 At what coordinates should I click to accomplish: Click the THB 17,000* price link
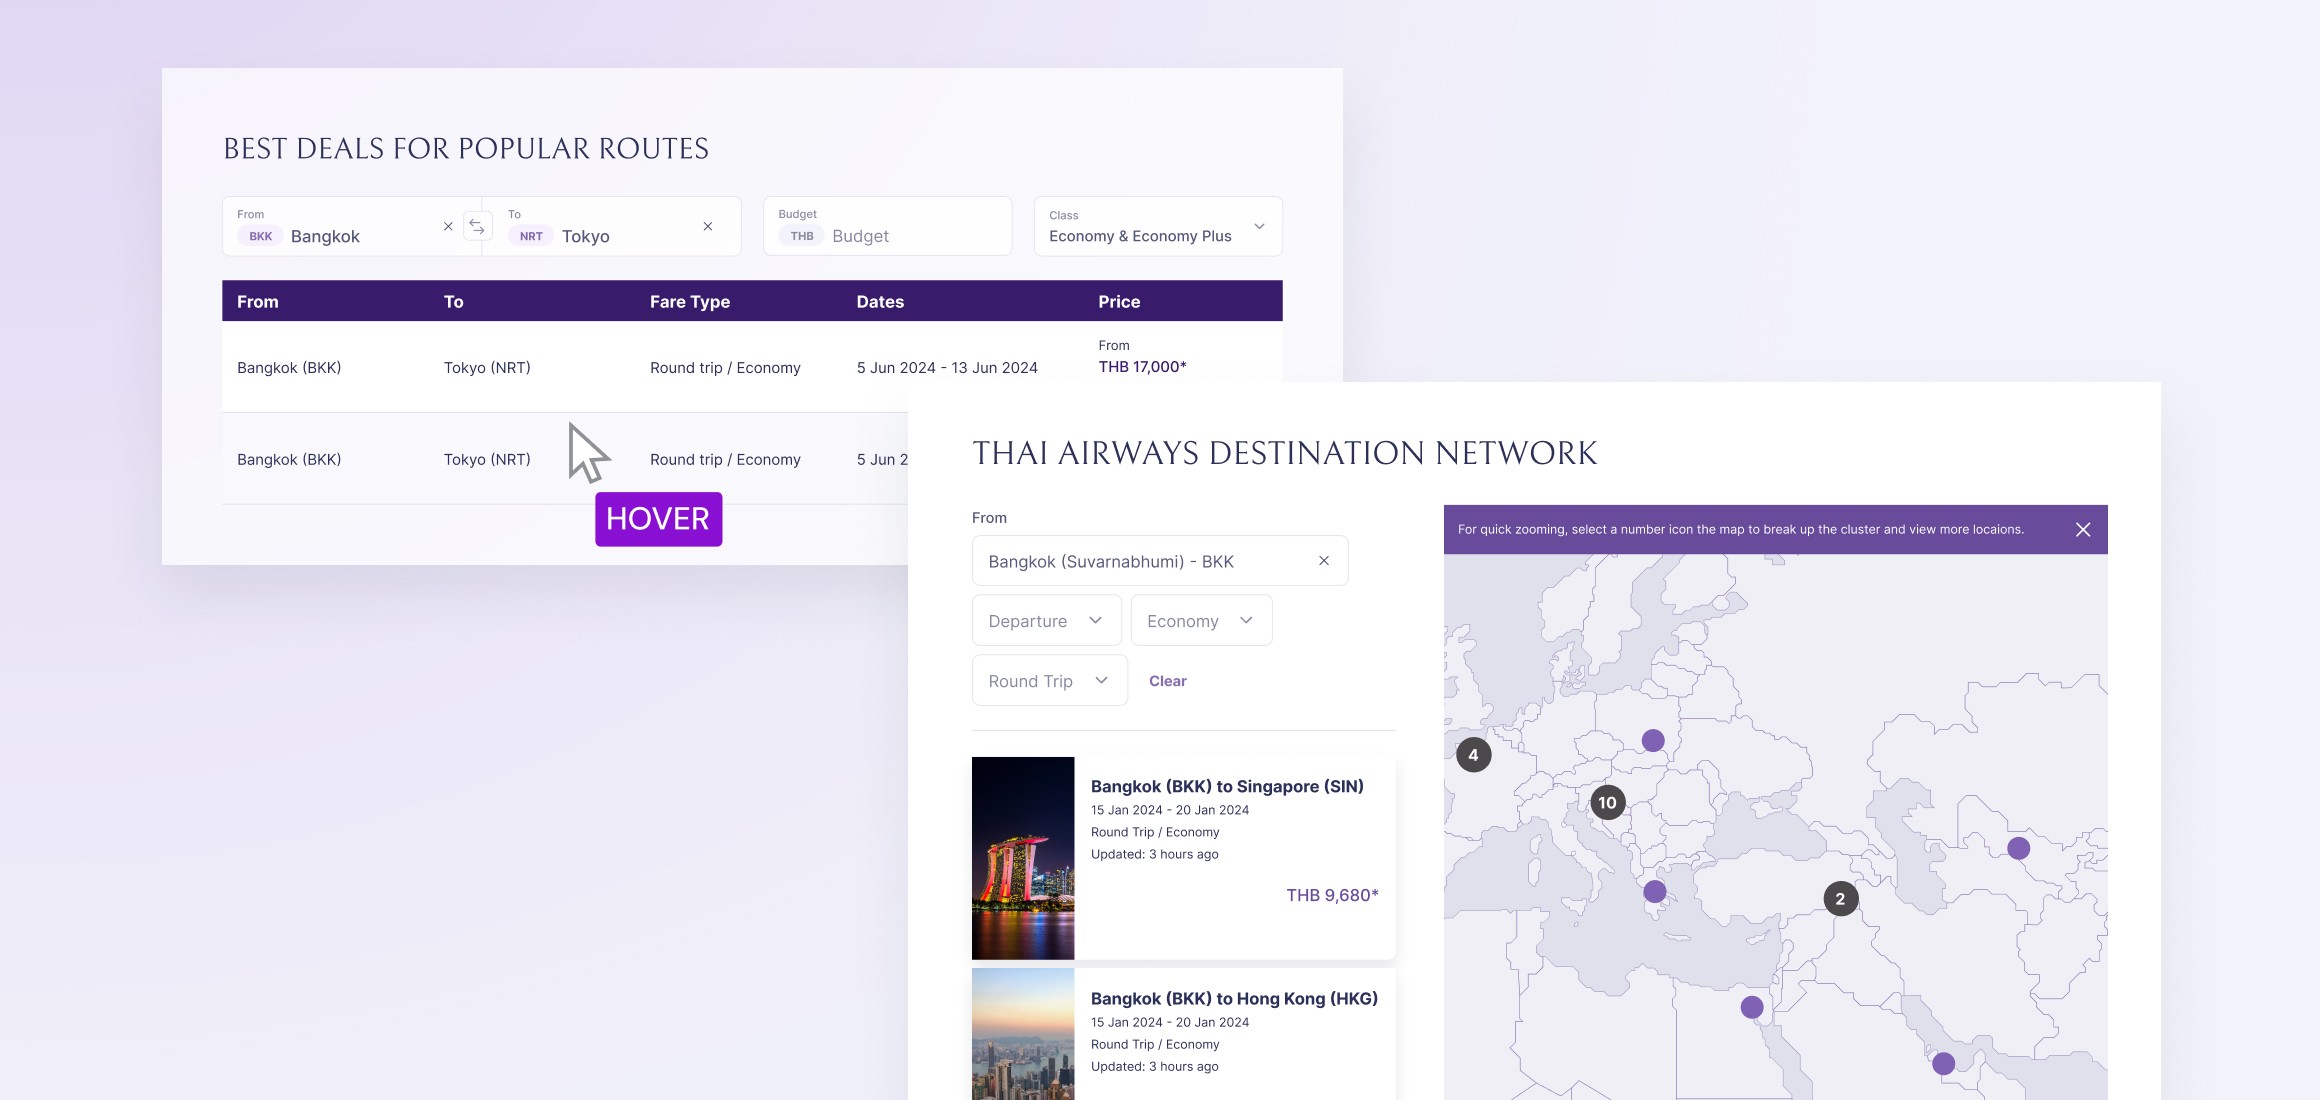1142,367
